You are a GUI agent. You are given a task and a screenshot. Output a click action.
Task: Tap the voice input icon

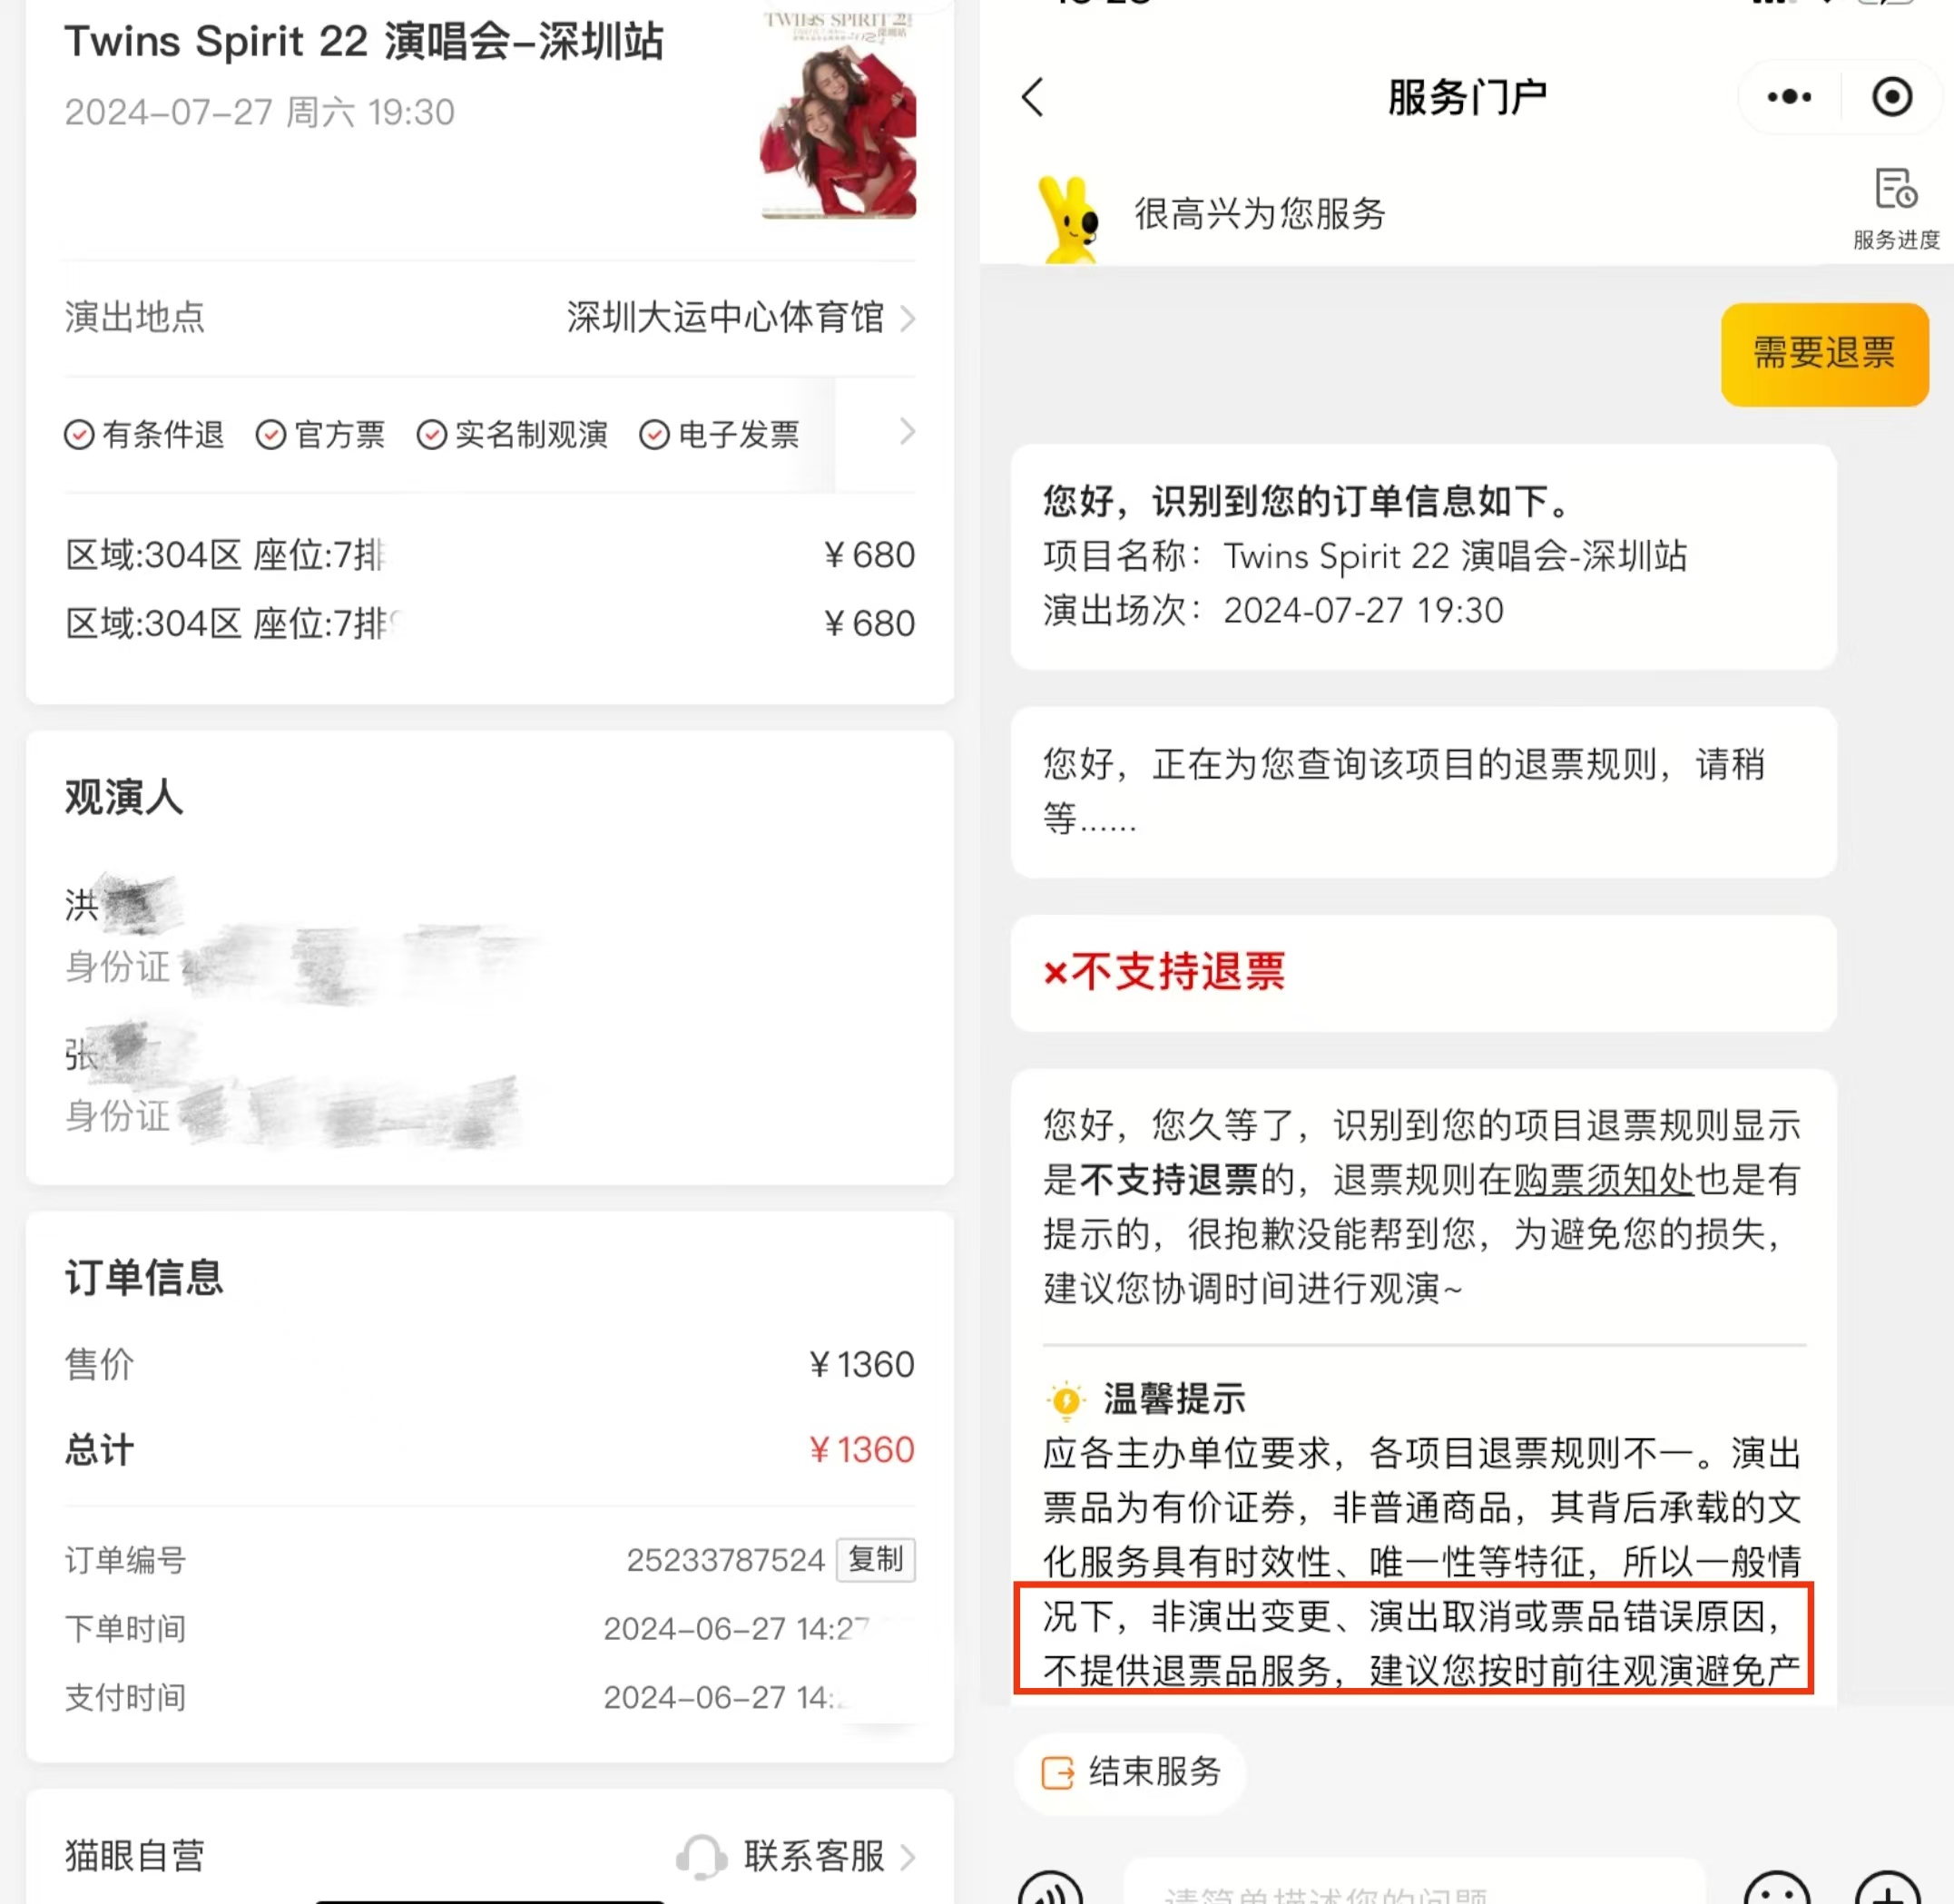tap(1050, 1889)
